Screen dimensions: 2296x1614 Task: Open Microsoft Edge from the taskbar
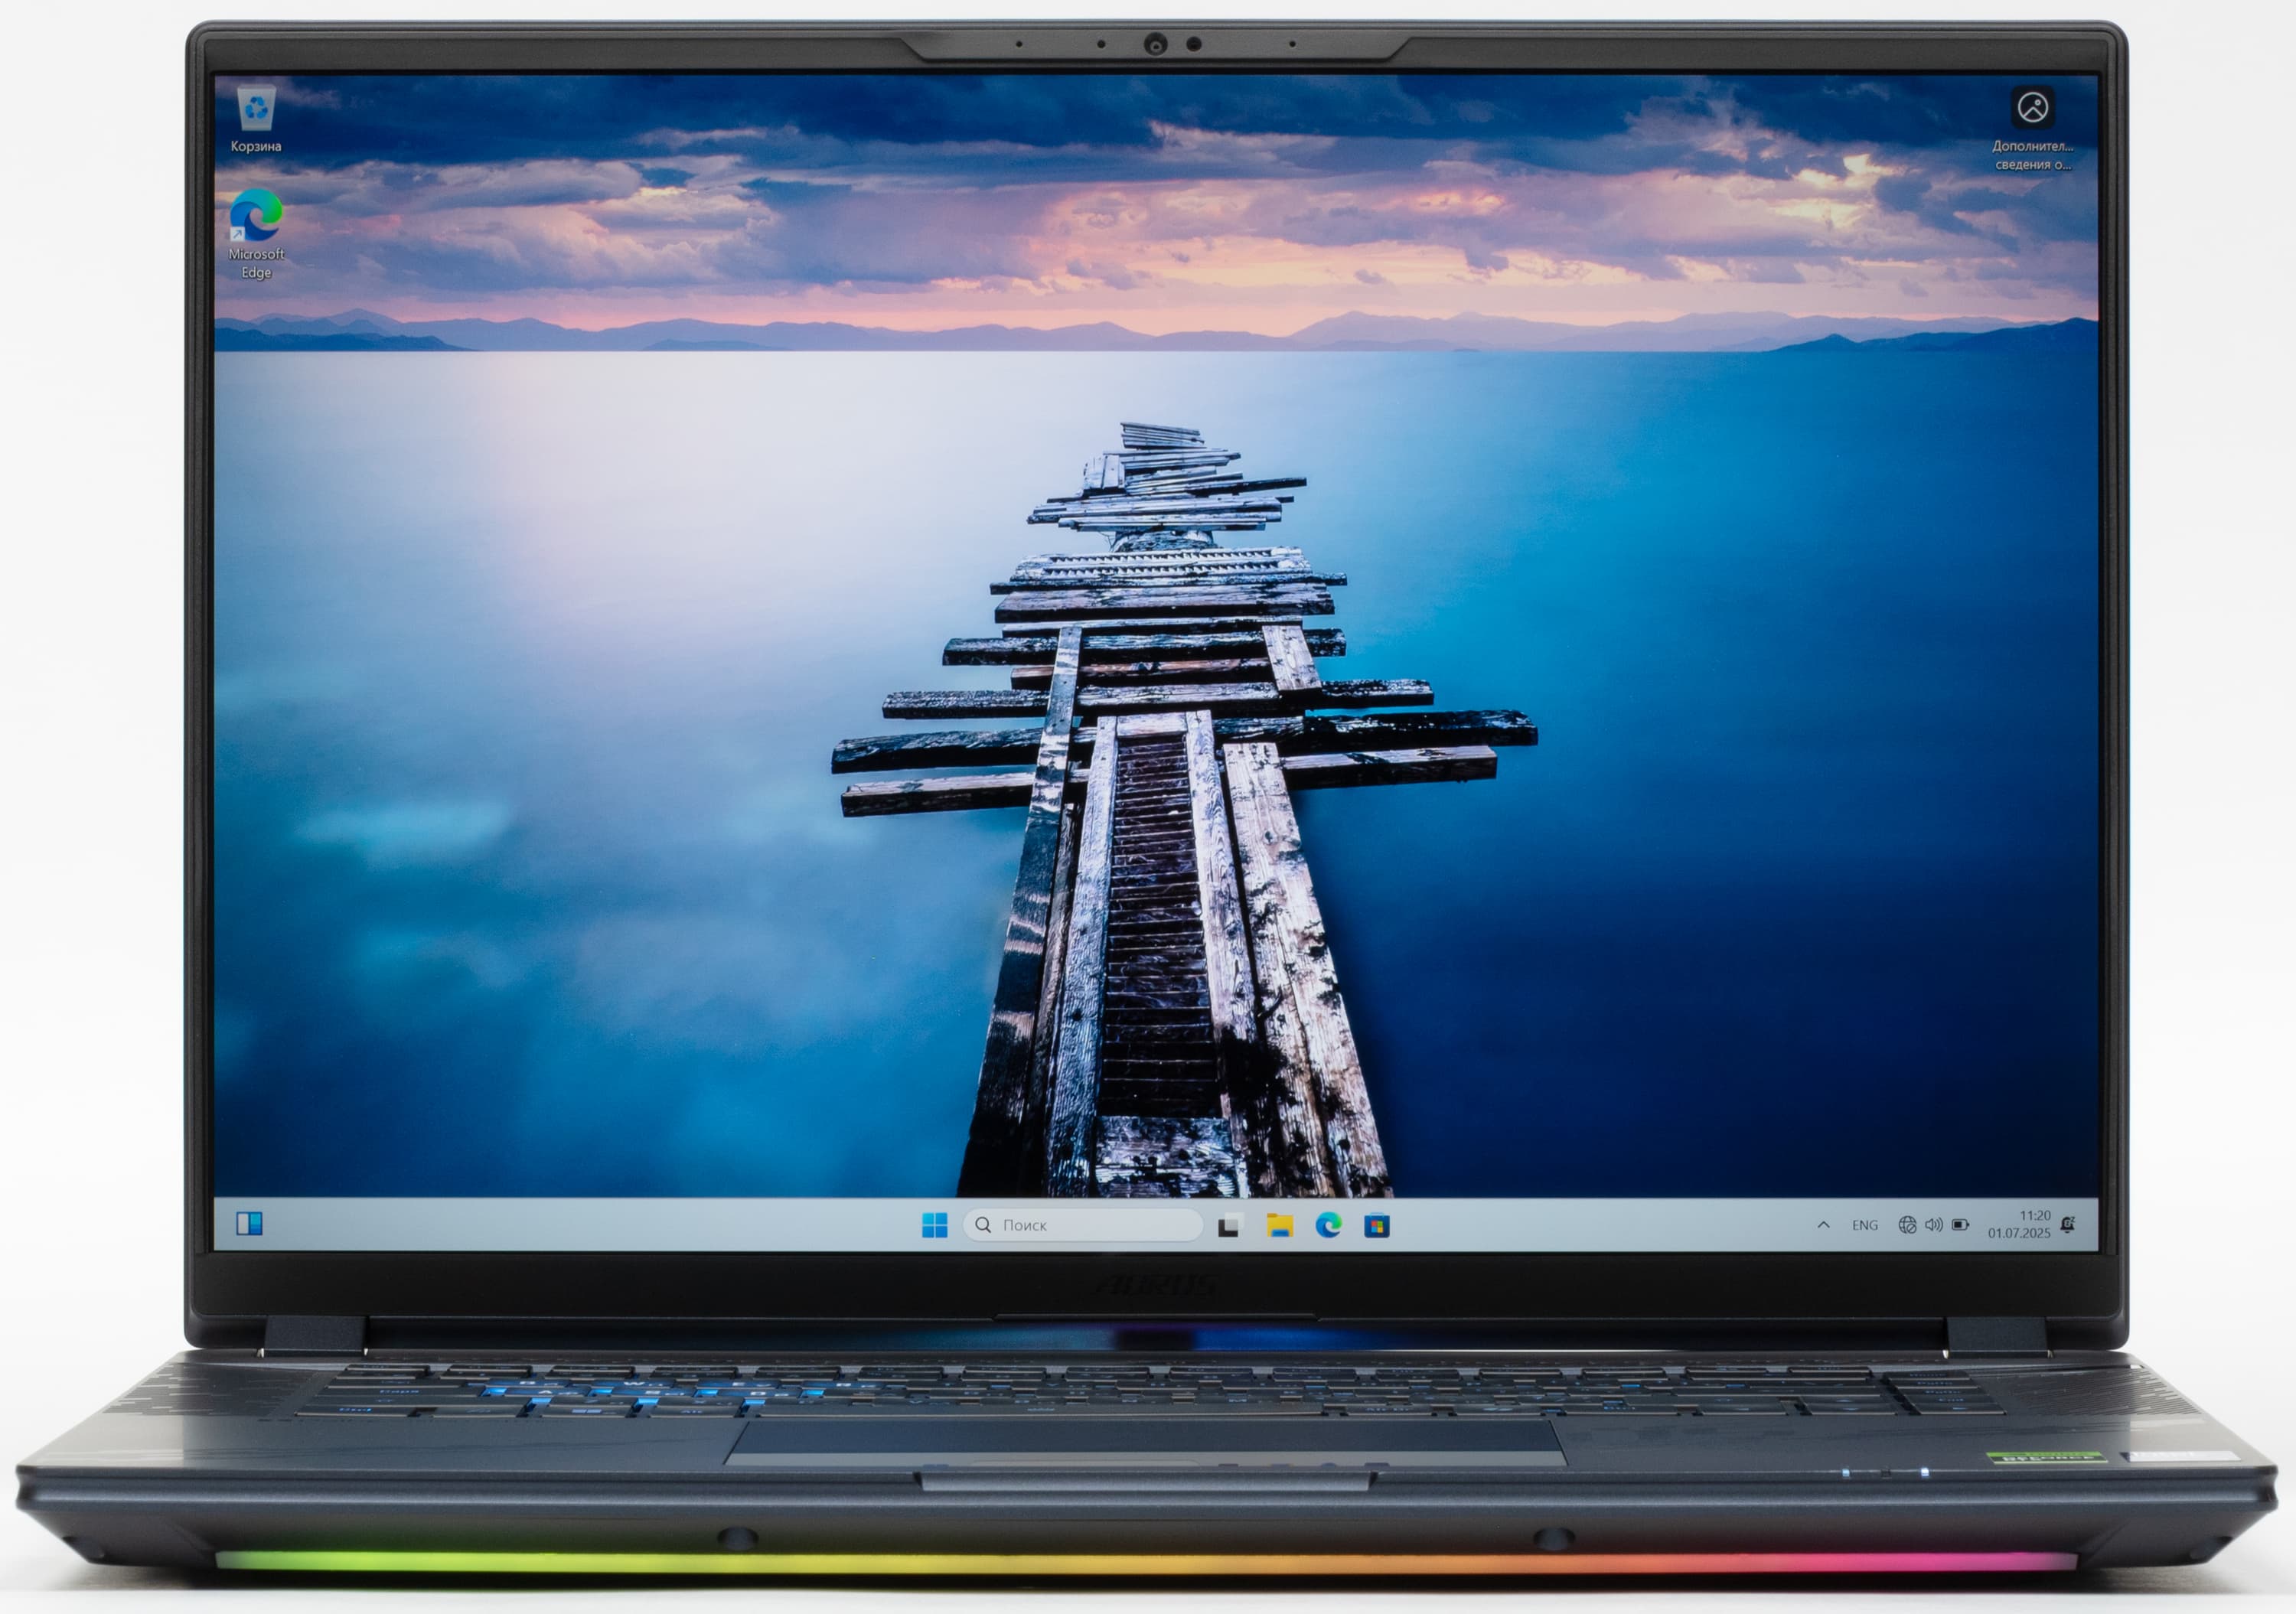coord(1328,1225)
